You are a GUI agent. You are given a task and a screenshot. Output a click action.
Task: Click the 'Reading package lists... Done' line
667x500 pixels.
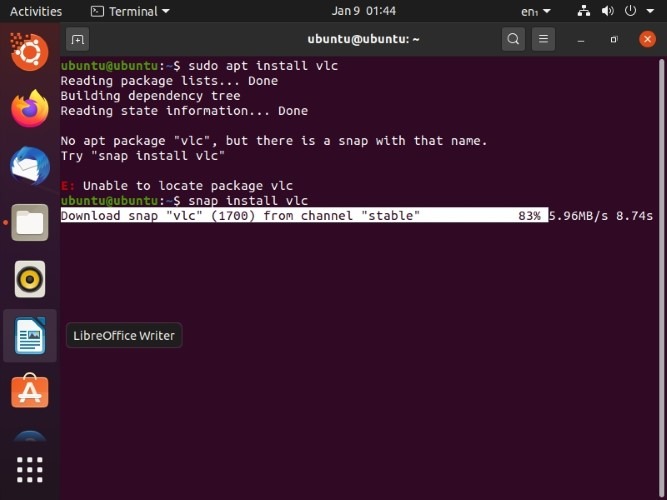[169, 80]
